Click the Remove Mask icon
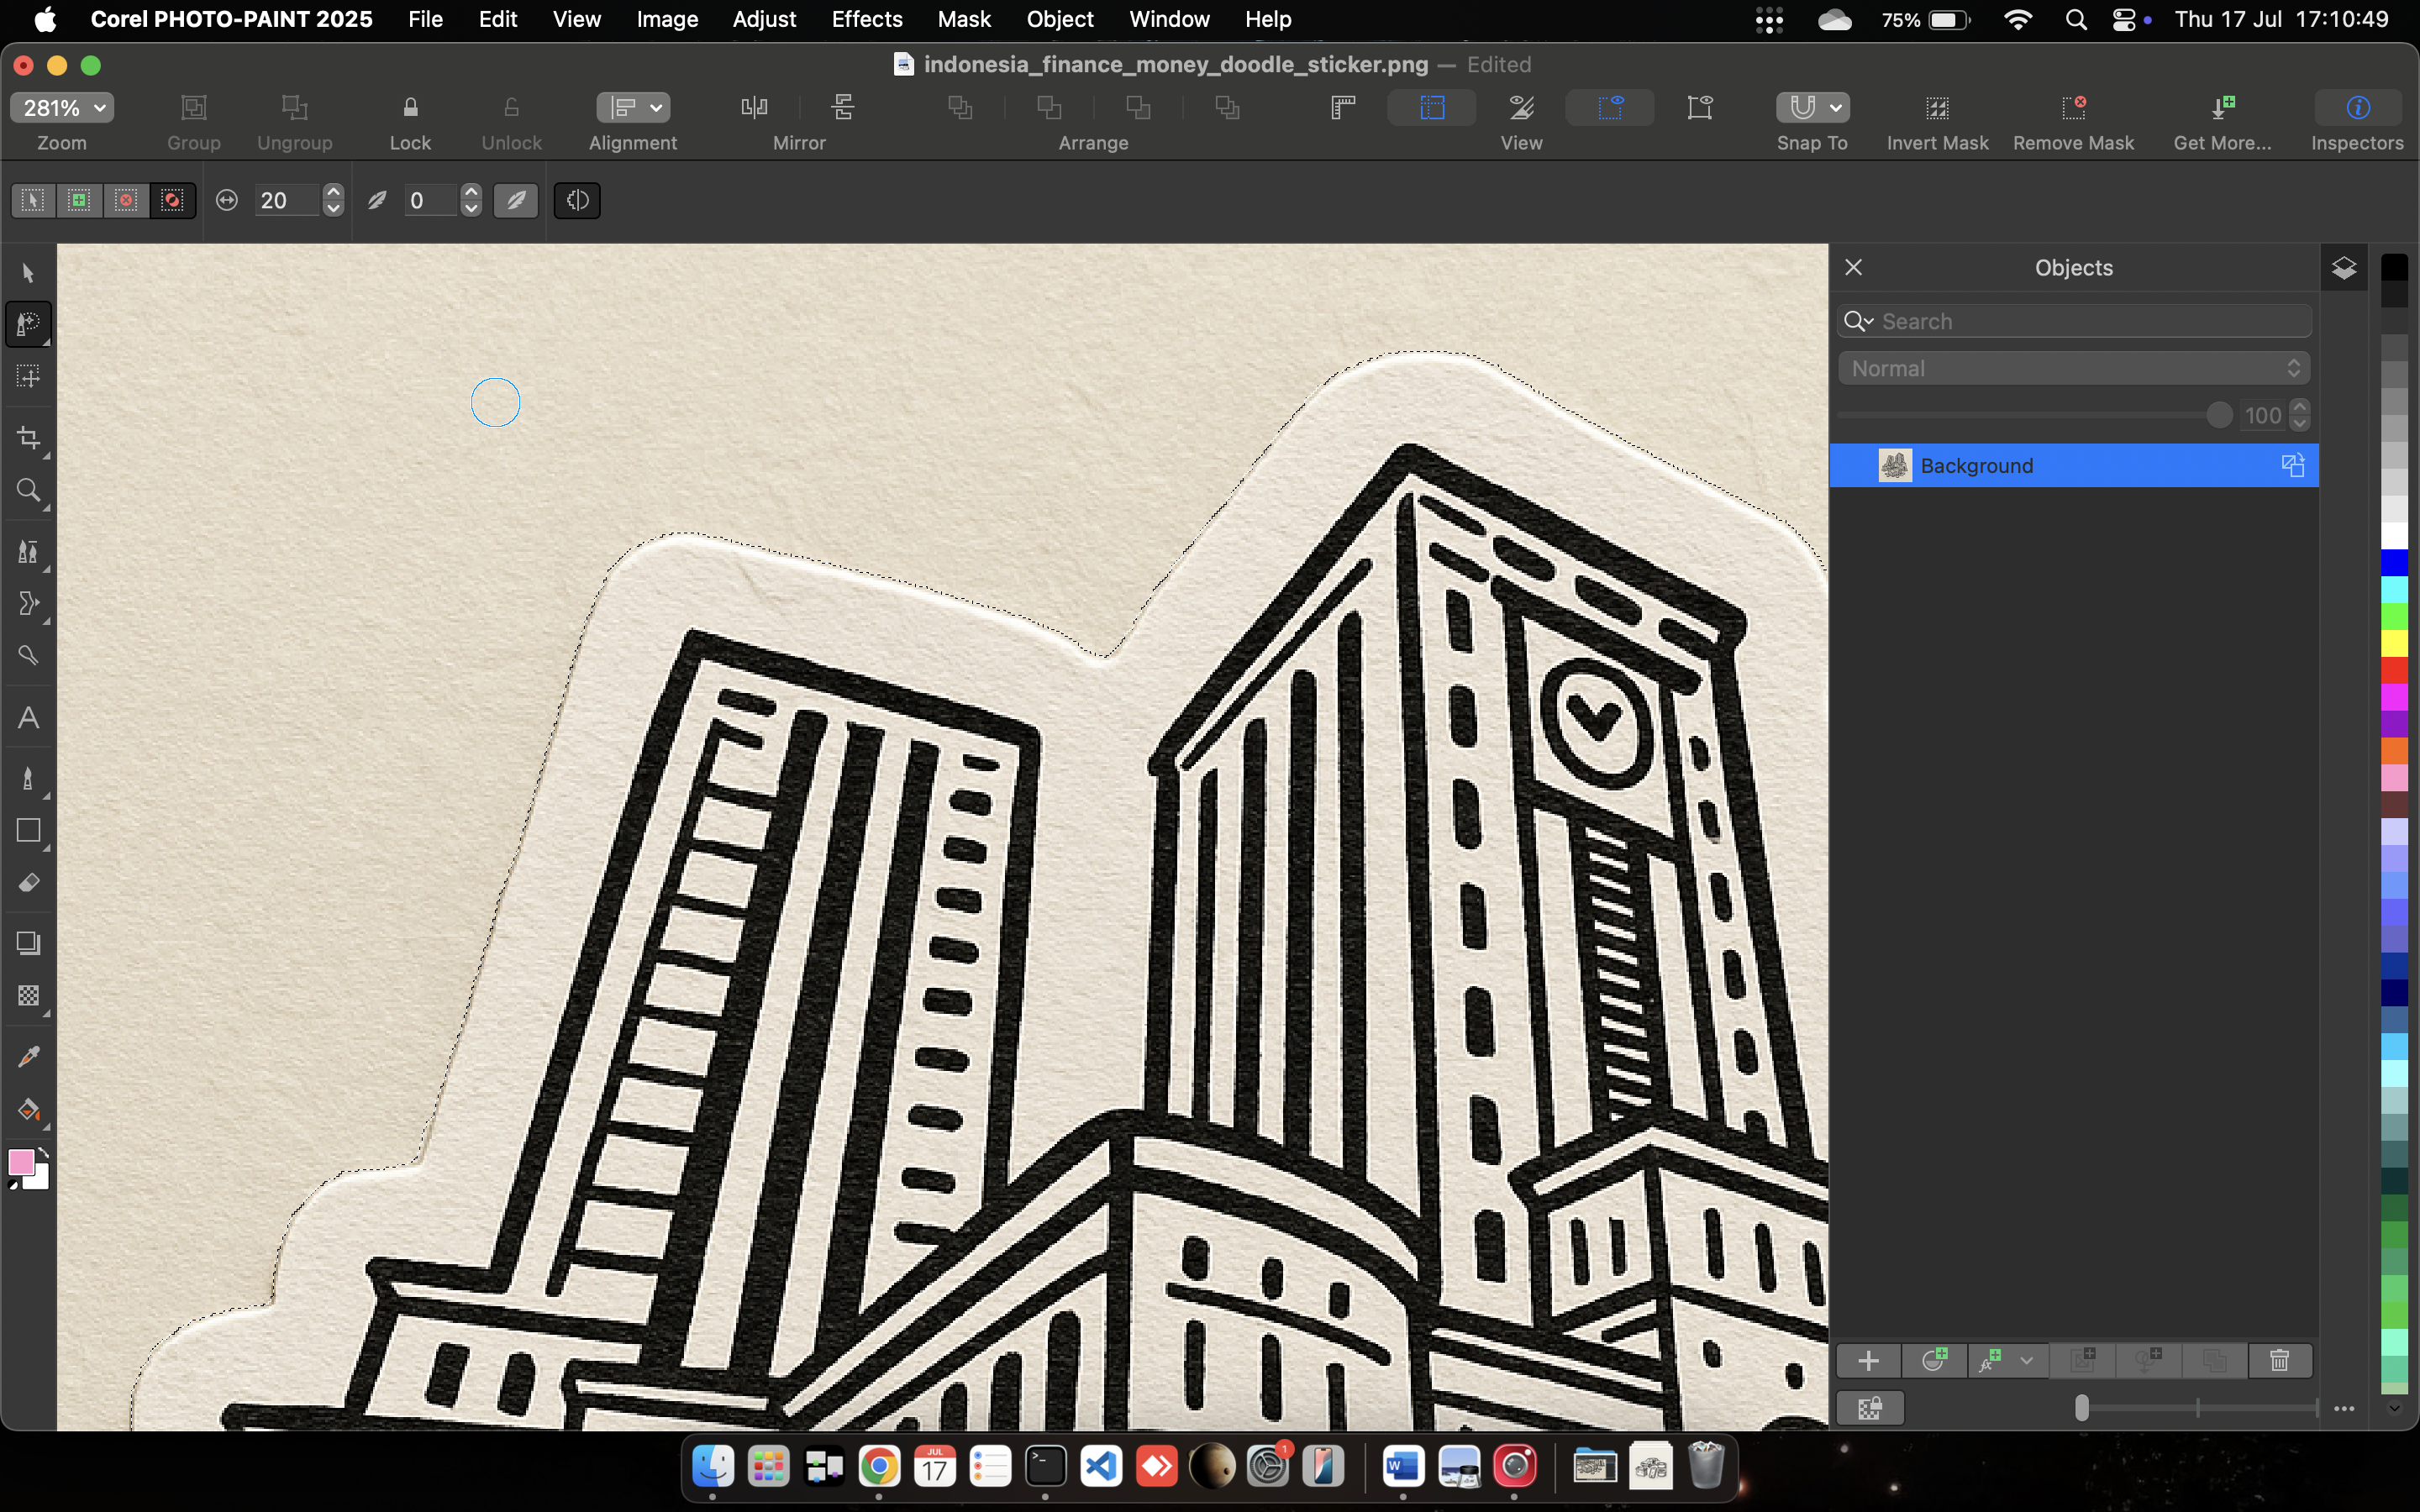Image resolution: width=2420 pixels, height=1512 pixels. click(x=2073, y=108)
